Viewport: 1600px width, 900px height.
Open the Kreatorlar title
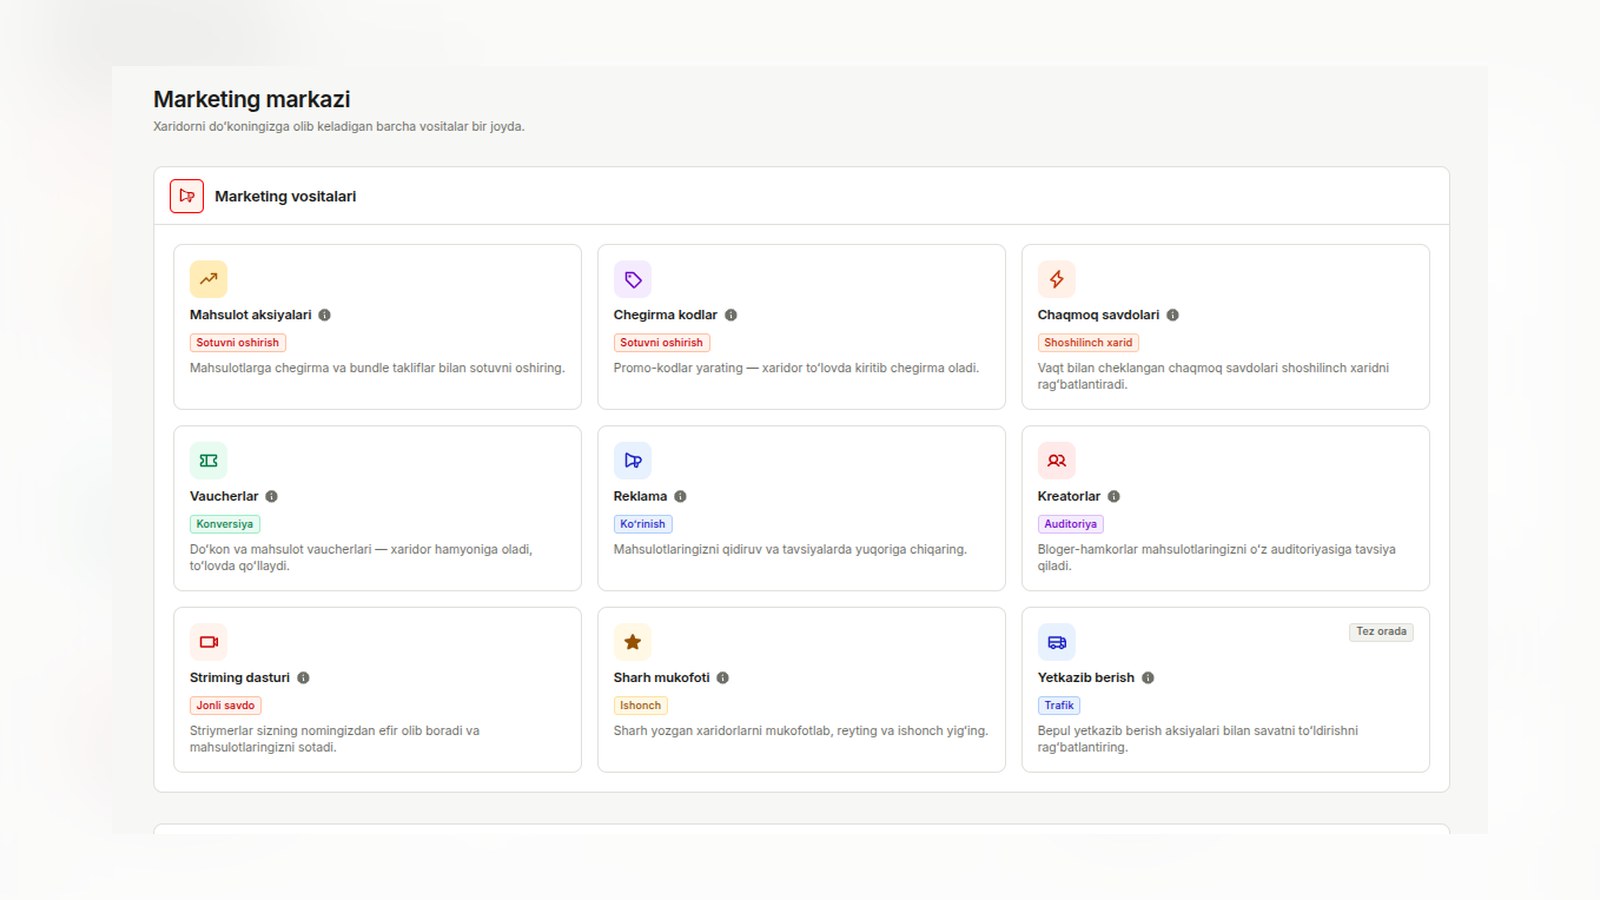(1069, 496)
